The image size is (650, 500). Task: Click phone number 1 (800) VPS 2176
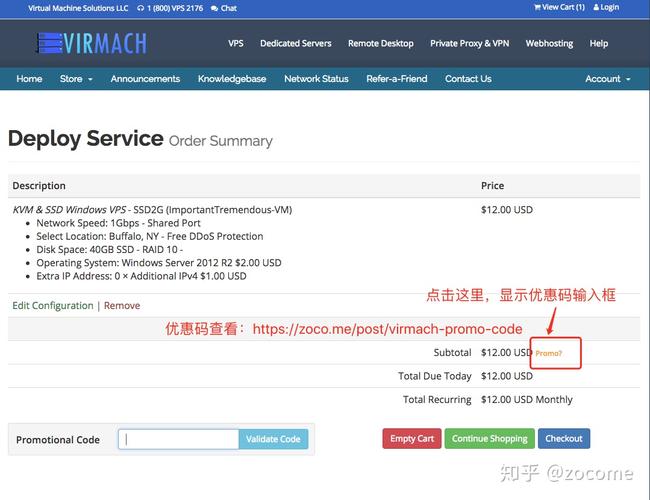point(175,8)
